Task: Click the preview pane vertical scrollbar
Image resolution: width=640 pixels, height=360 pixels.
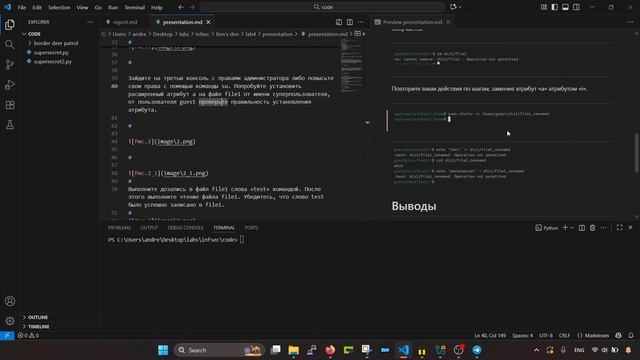Action: pyautogui.click(x=637, y=153)
